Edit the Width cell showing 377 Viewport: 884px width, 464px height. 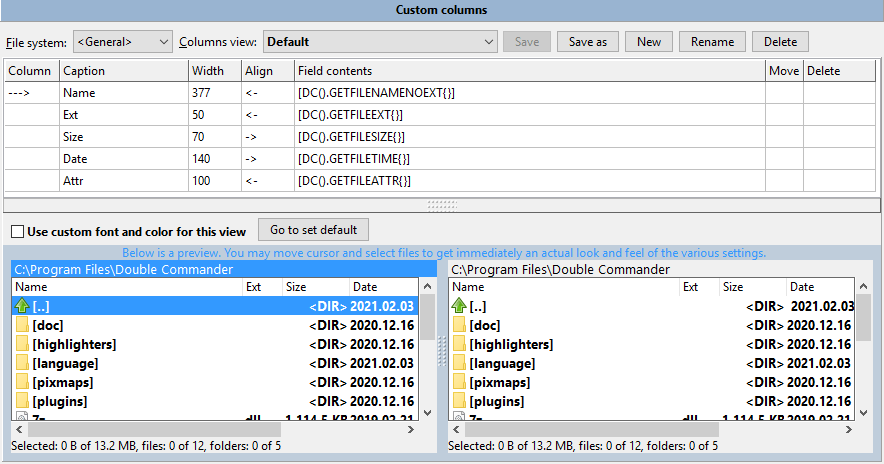[x=214, y=93]
